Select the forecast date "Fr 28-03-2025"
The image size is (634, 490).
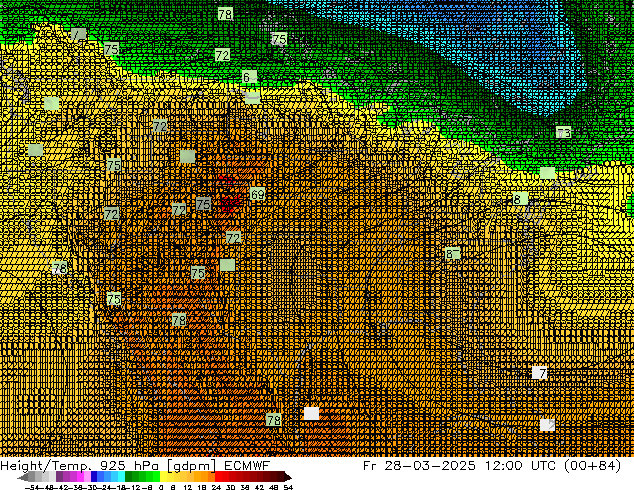coord(419,466)
